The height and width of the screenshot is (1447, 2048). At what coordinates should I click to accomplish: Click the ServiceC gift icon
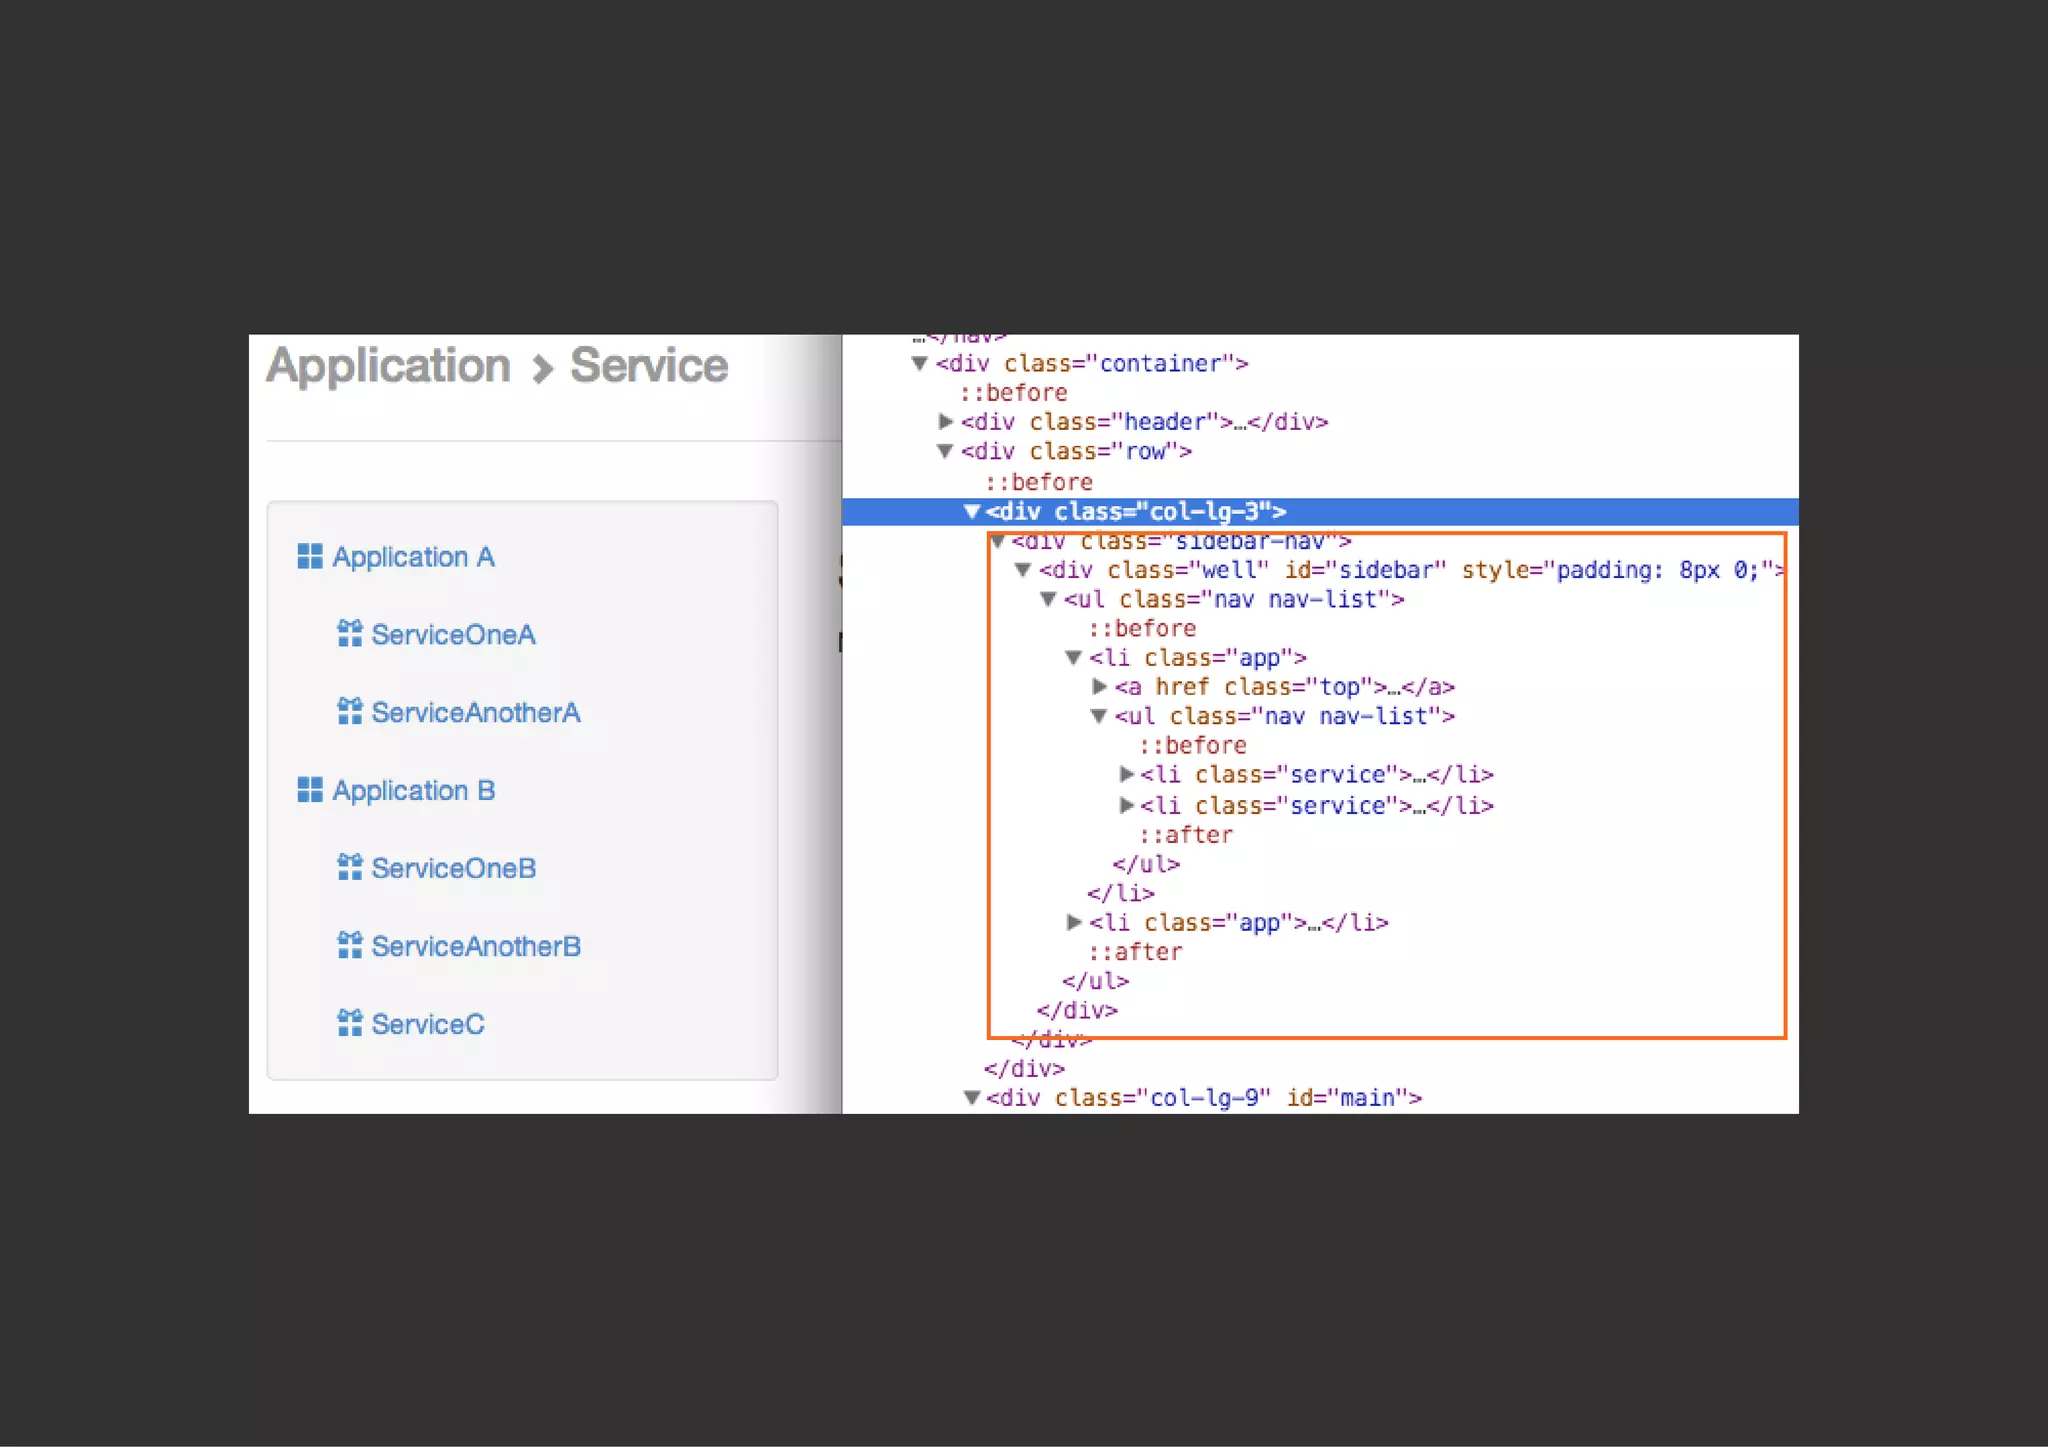[x=349, y=1024]
